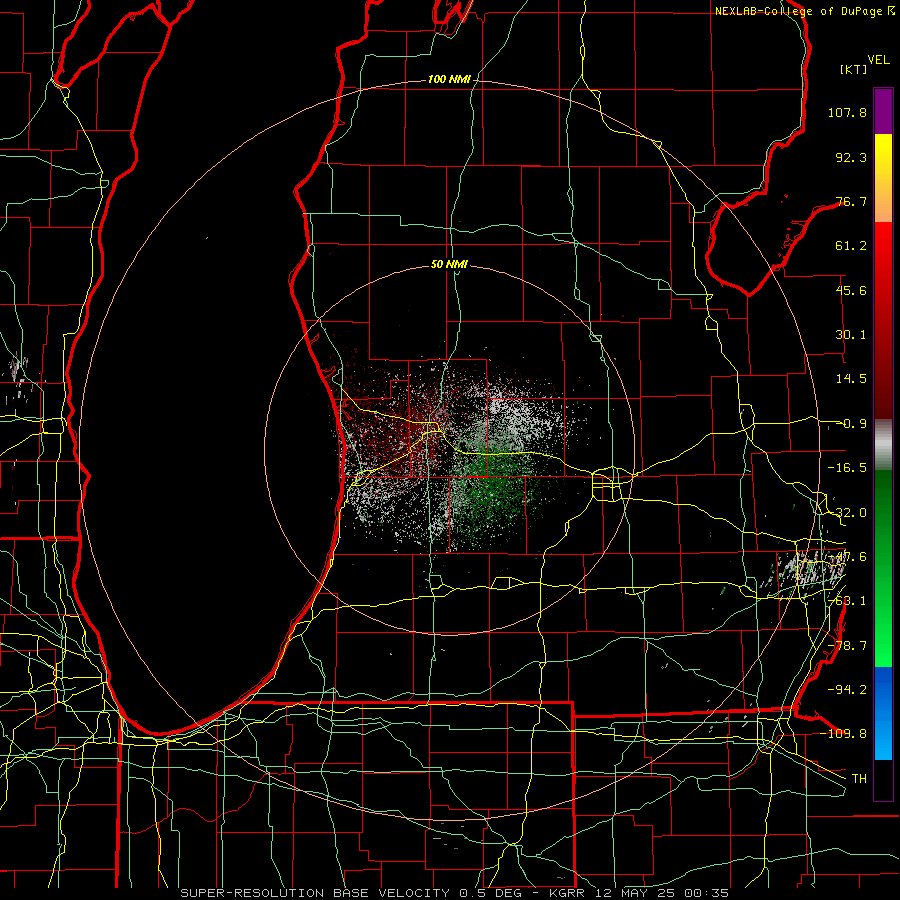Click the 61.2 velocity scale value

851,246
